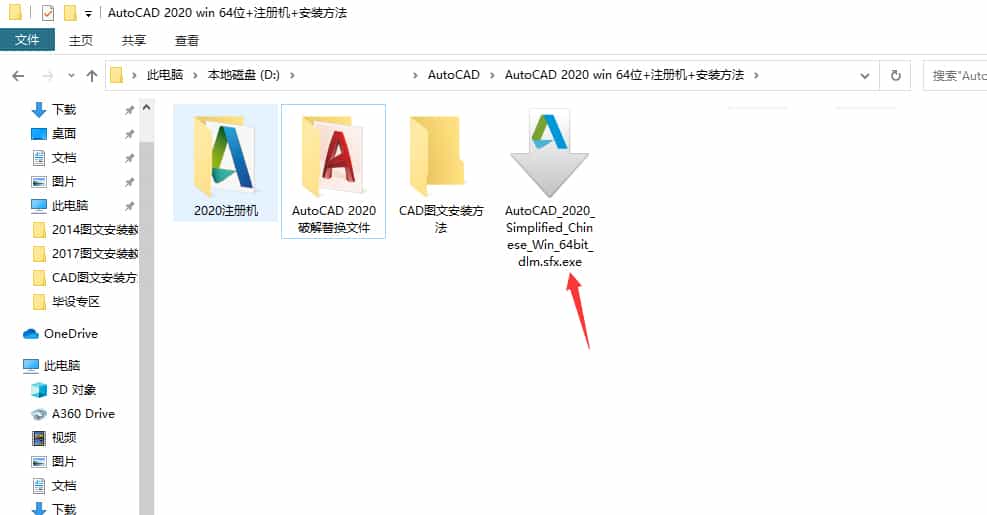Select 此电脑 root node in navigation pane
Viewport: 987px width, 515px height.
pyautogui.click(x=52, y=365)
